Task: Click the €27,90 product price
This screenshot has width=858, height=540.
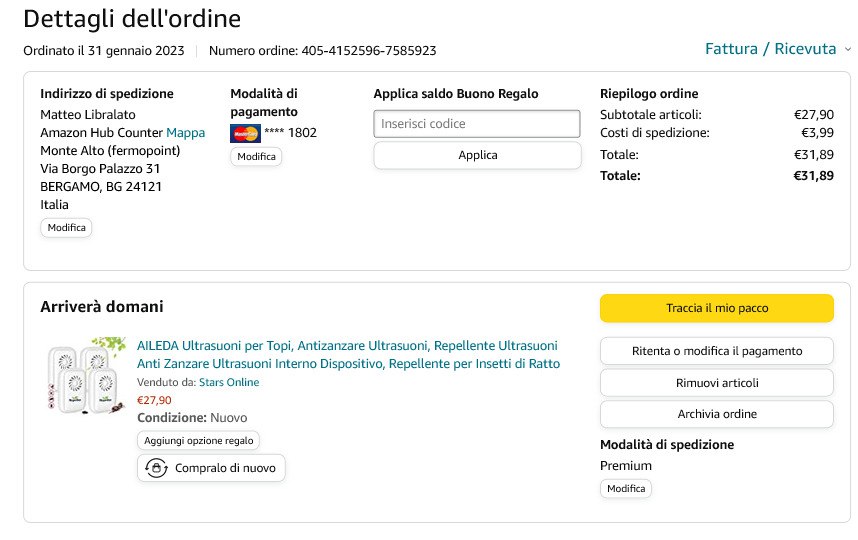Action: pos(154,400)
